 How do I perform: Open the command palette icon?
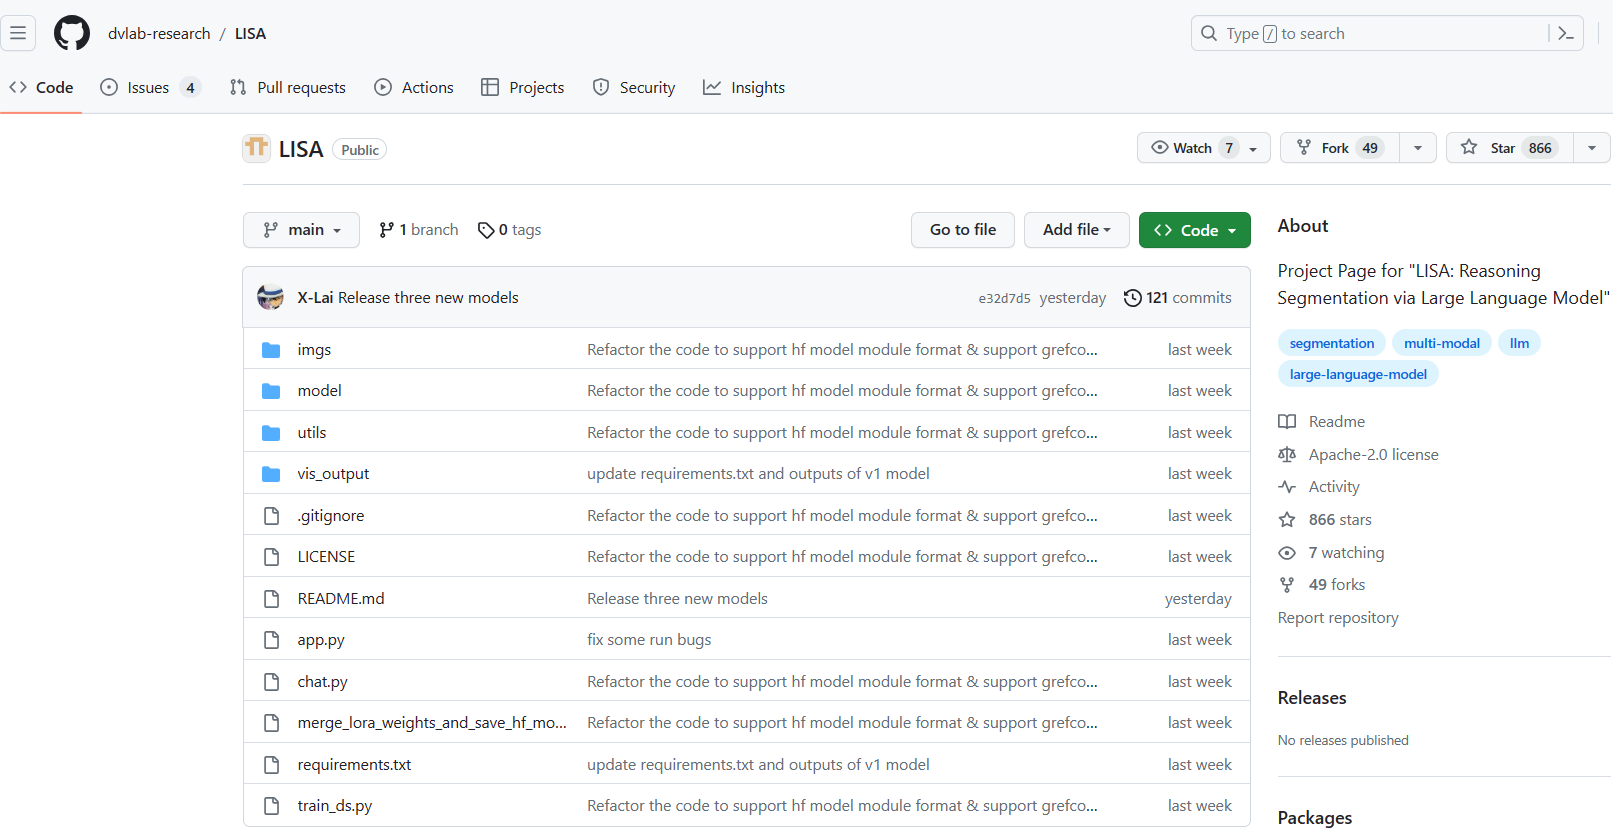click(1566, 33)
